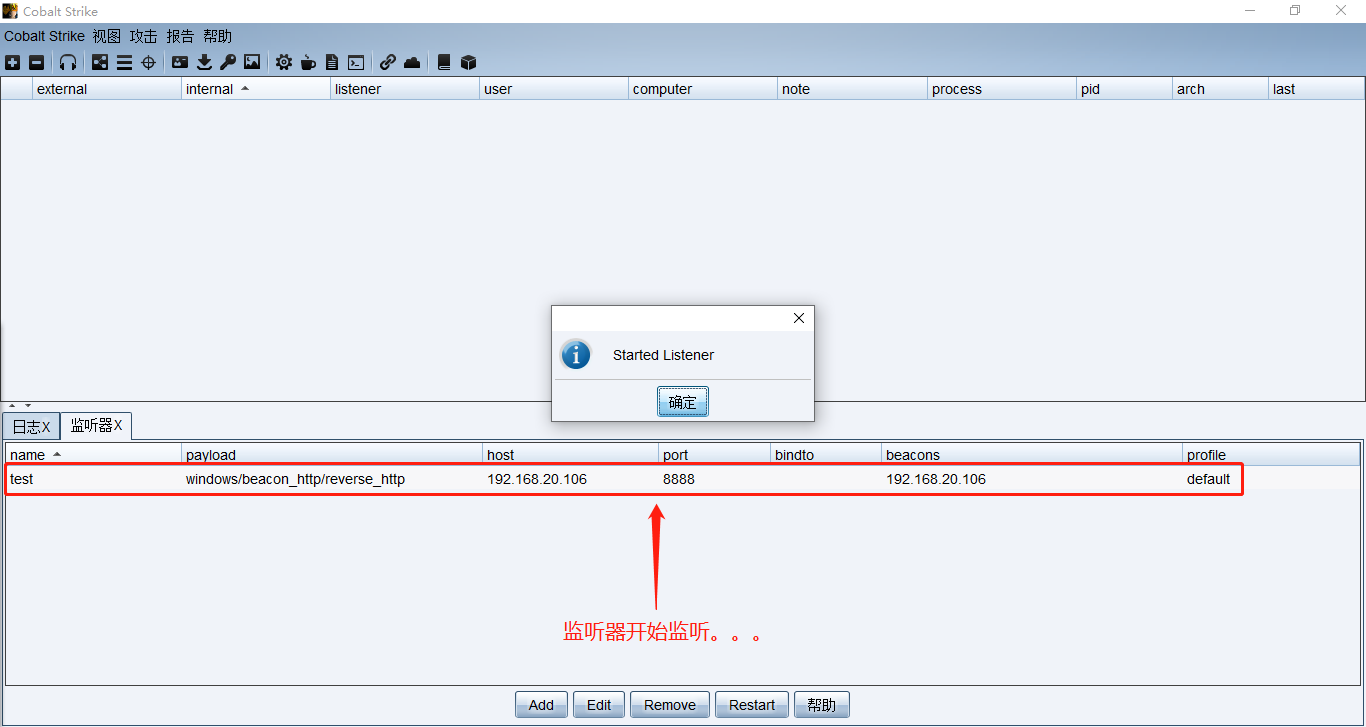The width and height of the screenshot is (1366, 727).
Task: Generate MS Office macro via the document icon
Action: coord(332,62)
